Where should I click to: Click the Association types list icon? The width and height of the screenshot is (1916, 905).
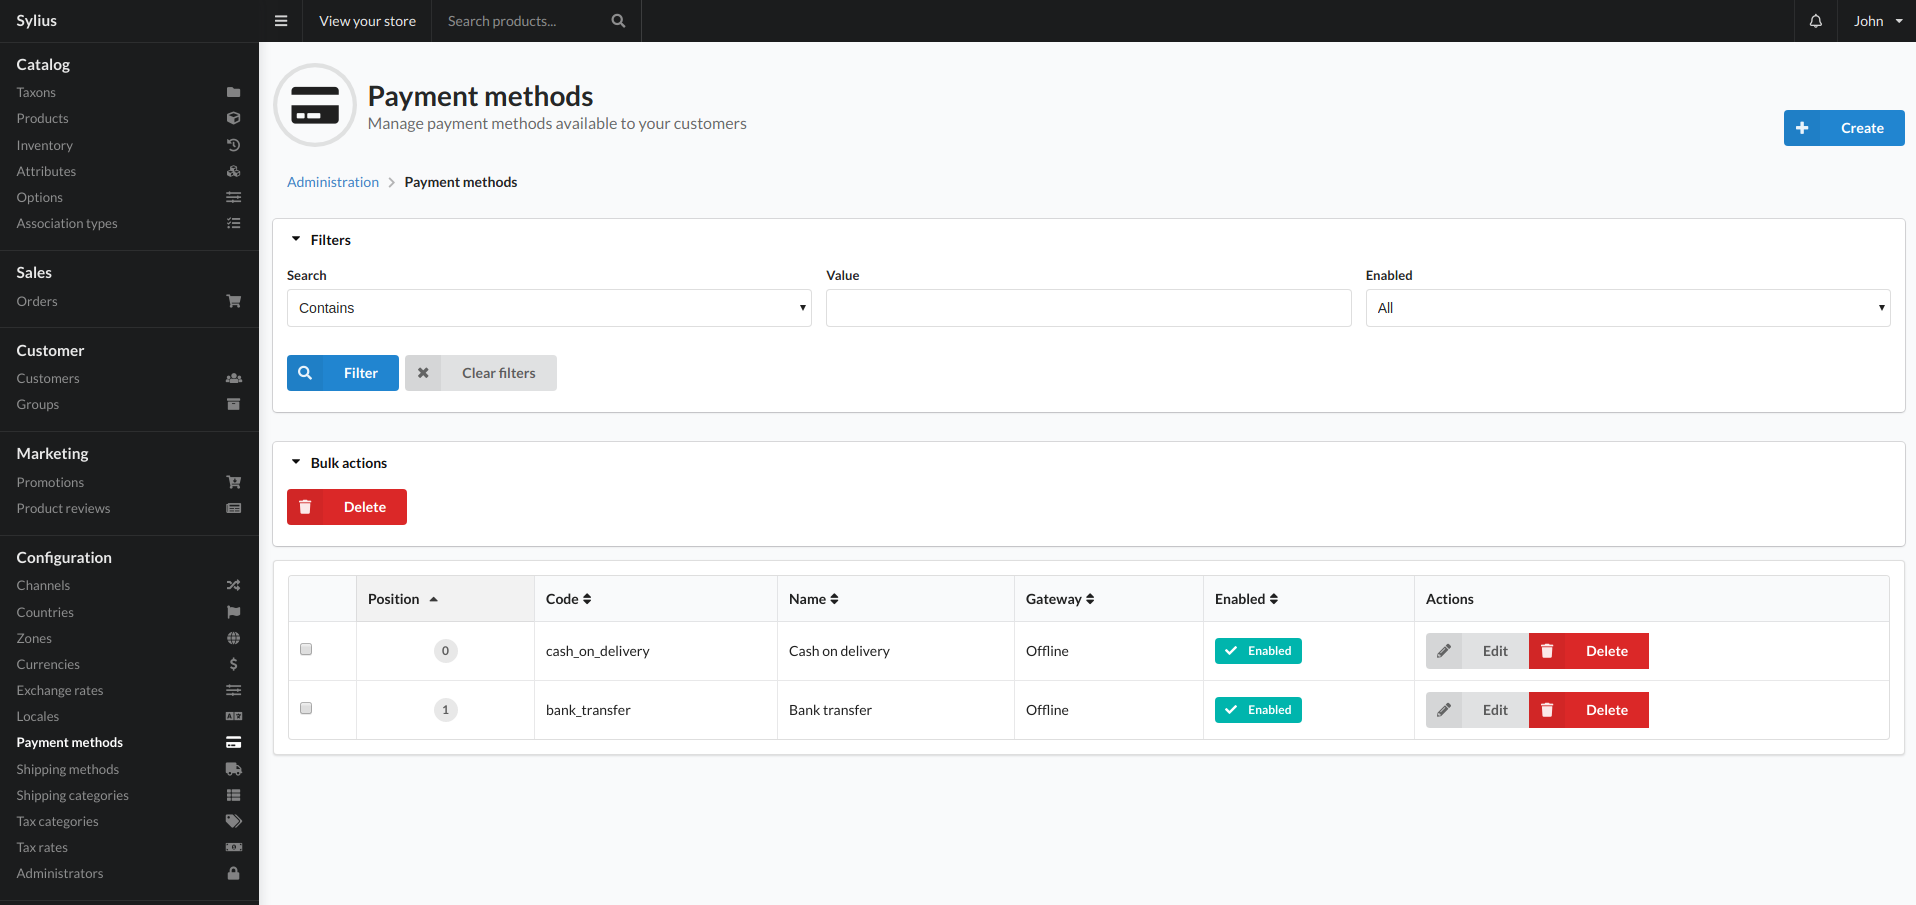tap(233, 223)
